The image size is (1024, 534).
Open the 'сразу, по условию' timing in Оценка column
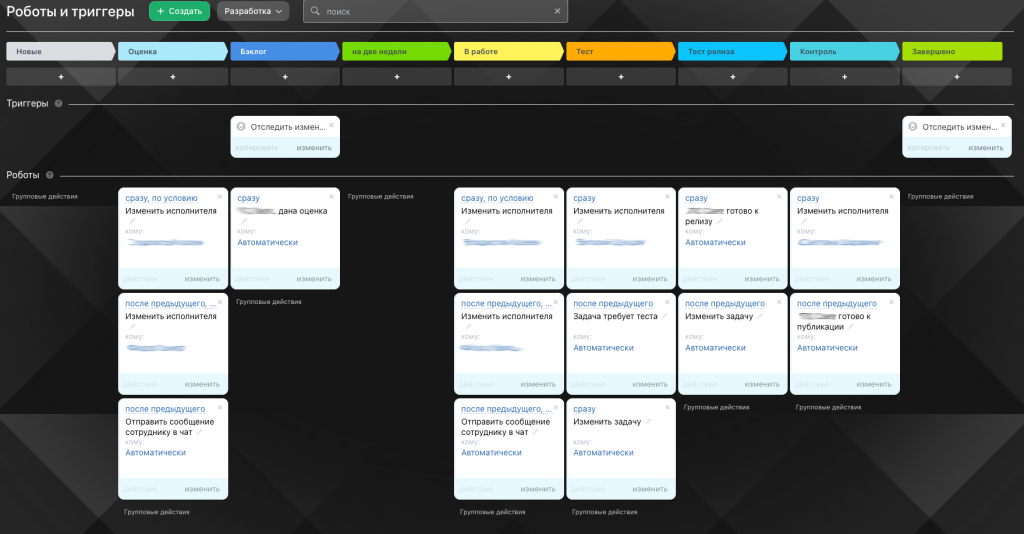(161, 198)
